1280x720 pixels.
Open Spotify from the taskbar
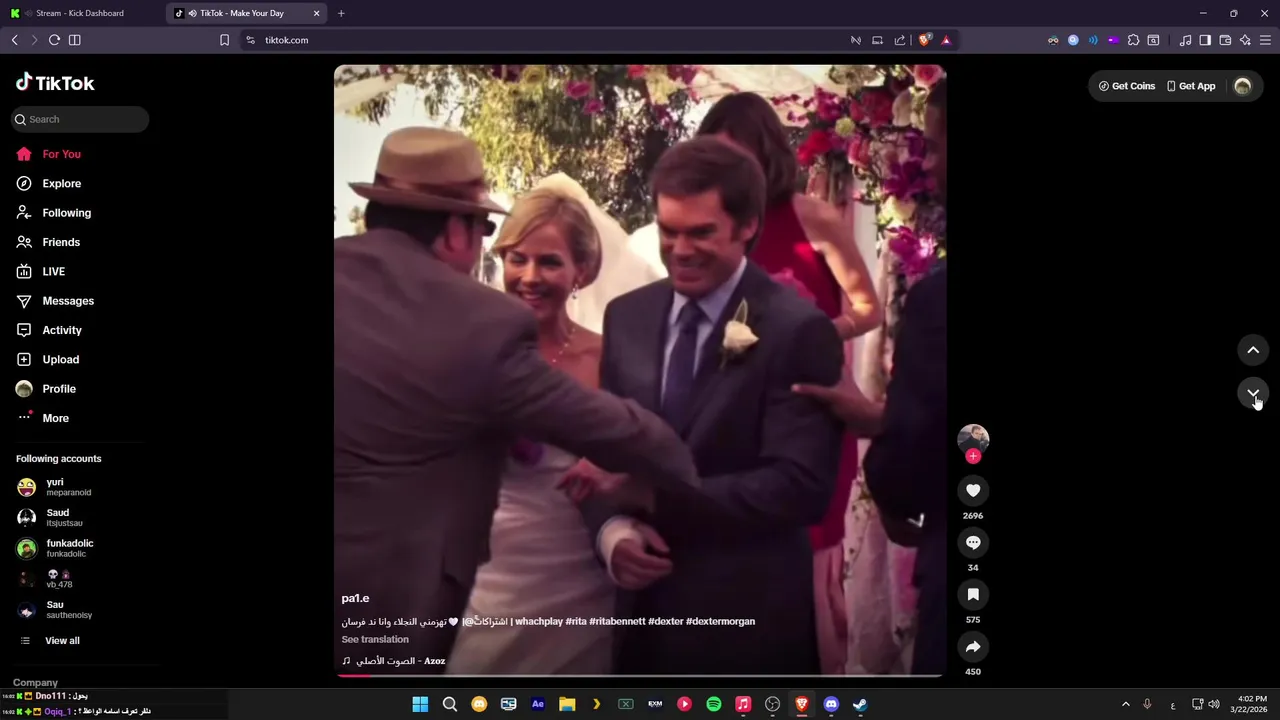(714, 704)
